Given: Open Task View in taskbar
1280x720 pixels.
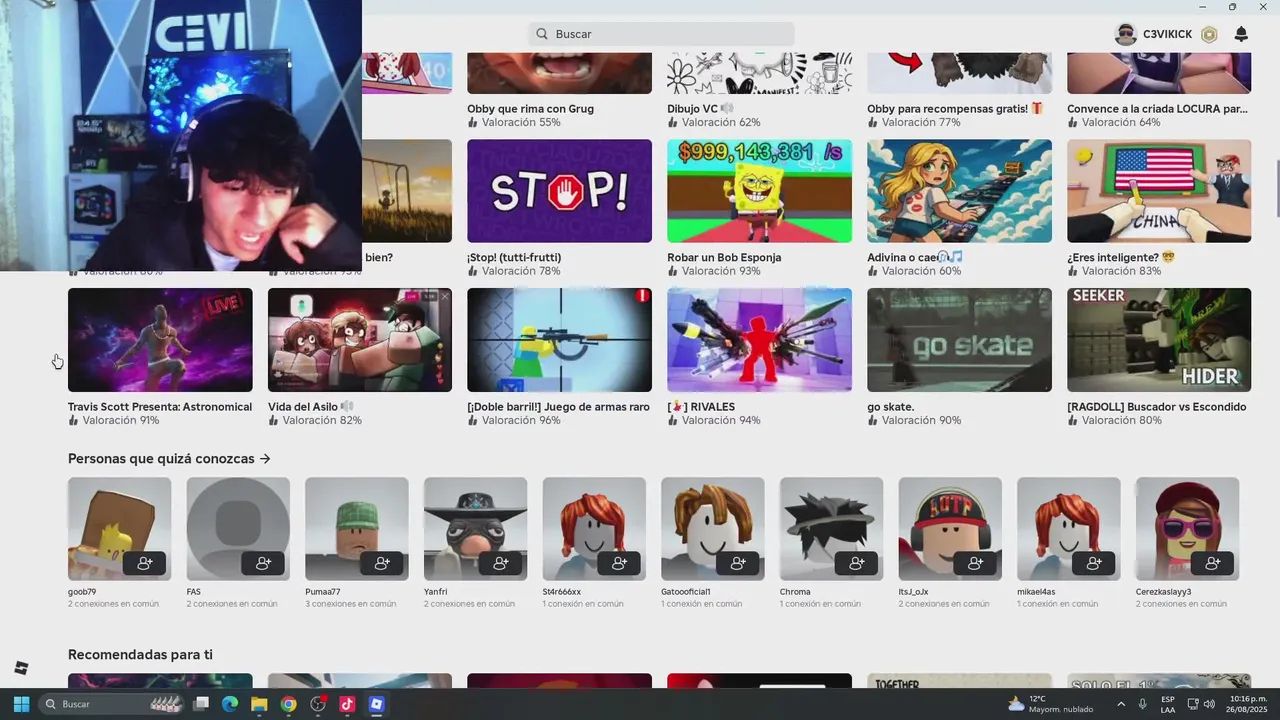Looking at the screenshot, I should tap(201, 704).
